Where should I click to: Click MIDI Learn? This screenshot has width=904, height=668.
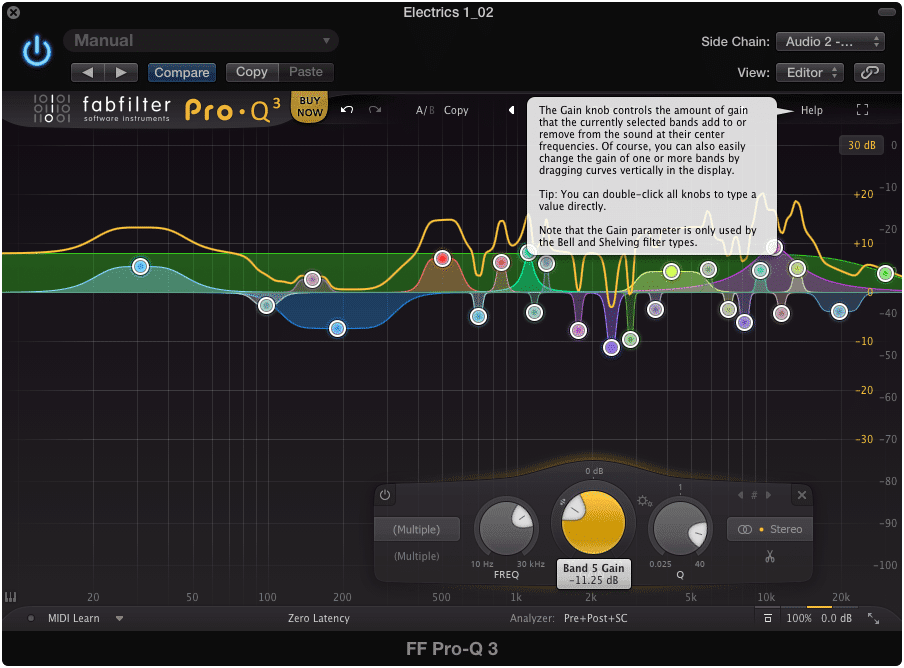point(74,618)
